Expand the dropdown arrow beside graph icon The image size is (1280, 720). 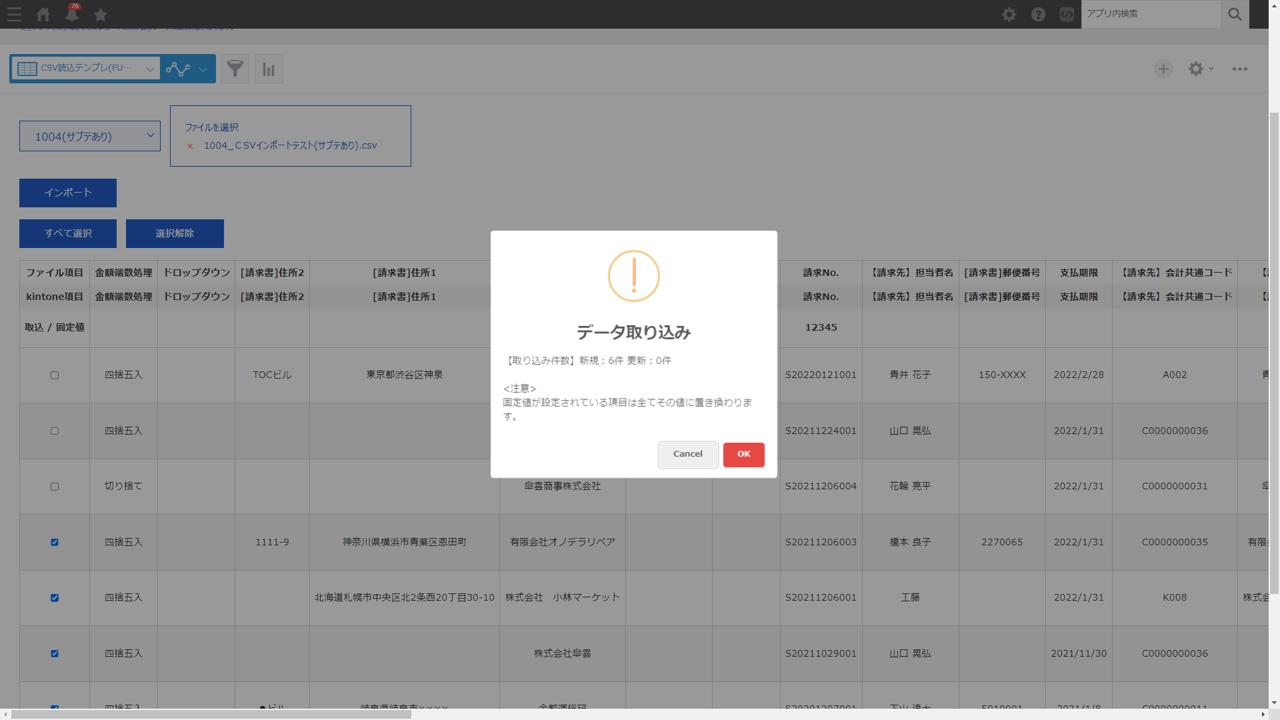[x=203, y=69]
